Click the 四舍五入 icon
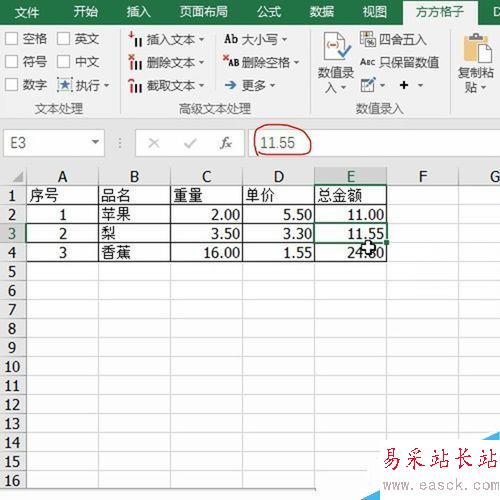 [368, 39]
